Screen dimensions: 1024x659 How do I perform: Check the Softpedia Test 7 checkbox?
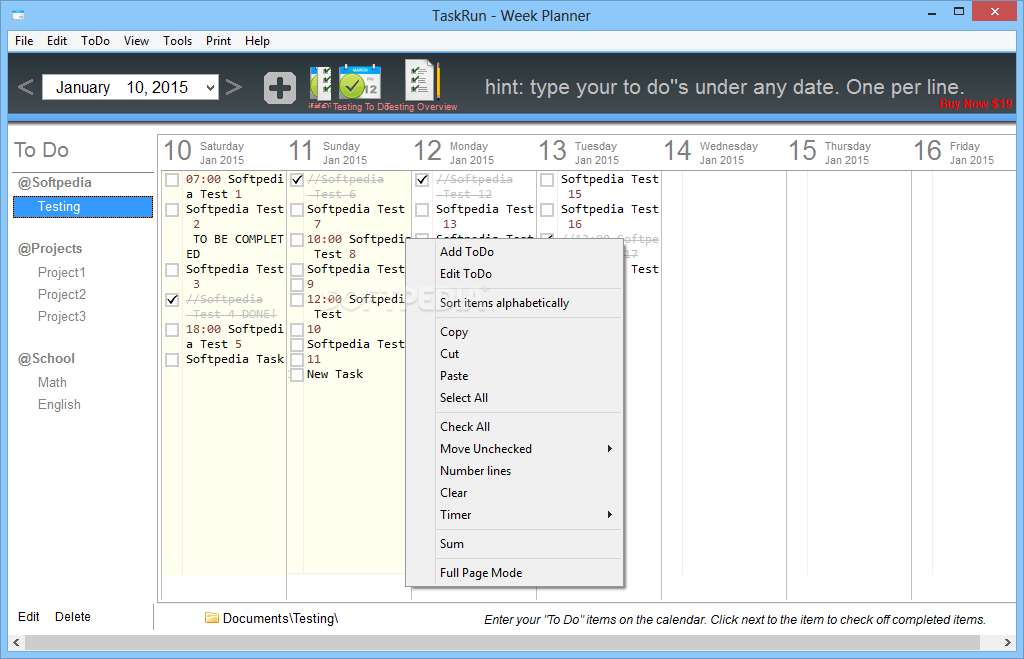[x=297, y=210]
